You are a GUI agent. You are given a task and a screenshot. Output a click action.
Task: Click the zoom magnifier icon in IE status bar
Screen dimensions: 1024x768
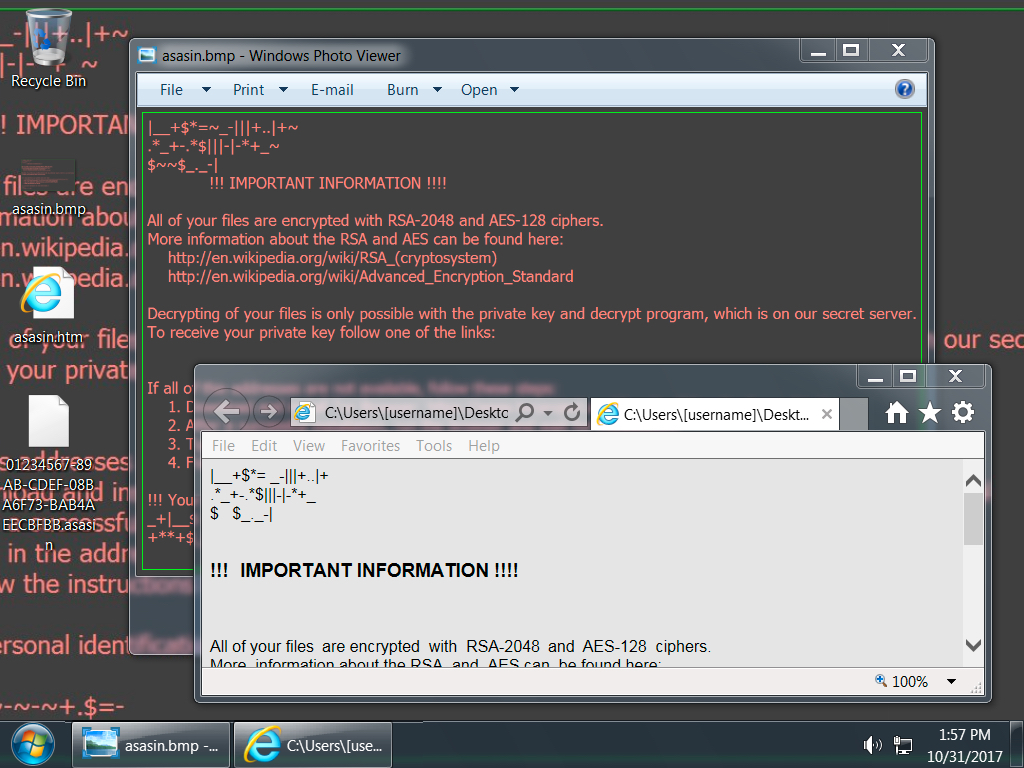880,680
